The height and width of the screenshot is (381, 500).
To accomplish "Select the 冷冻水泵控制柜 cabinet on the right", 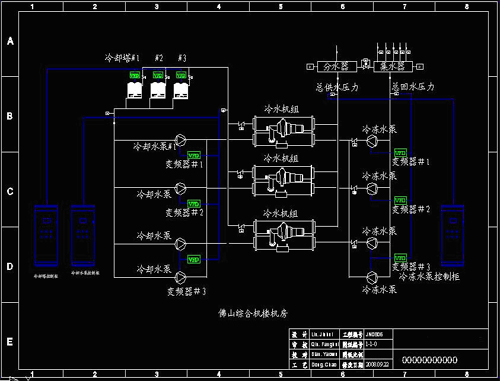I will pos(453,236).
